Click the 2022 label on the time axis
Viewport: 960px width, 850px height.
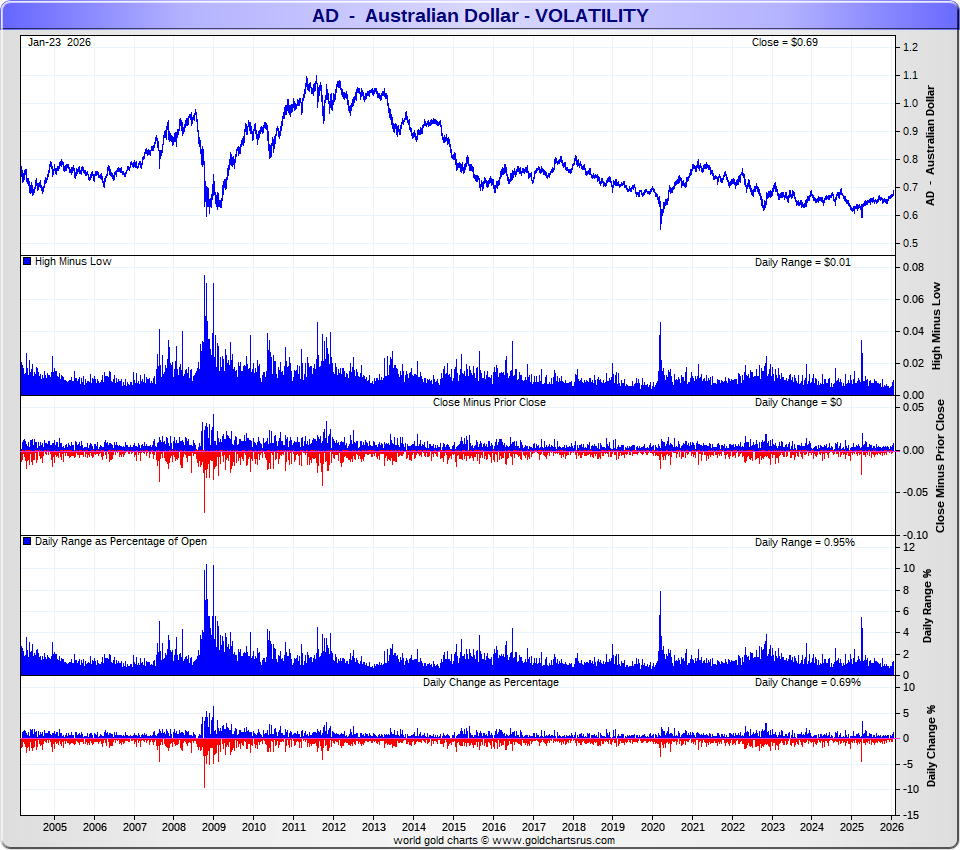(733, 827)
